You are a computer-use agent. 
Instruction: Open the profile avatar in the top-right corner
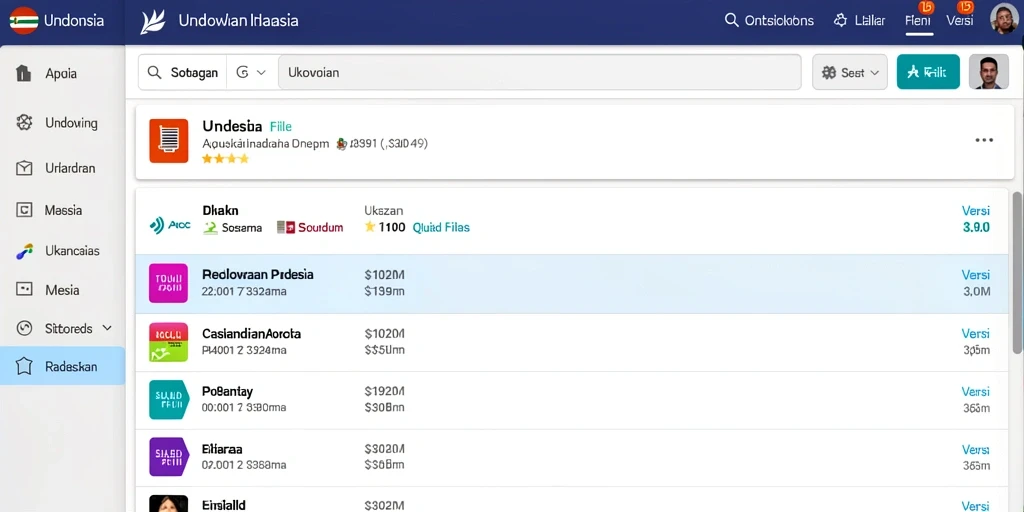(x=1004, y=19)
